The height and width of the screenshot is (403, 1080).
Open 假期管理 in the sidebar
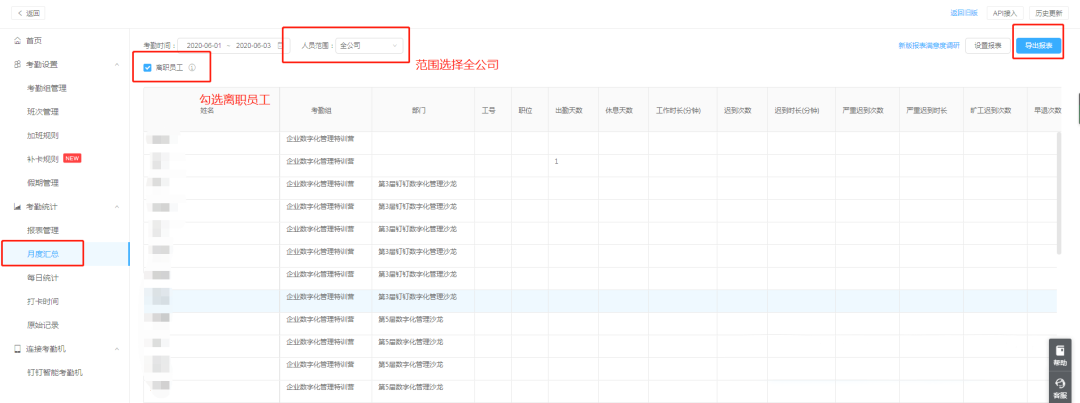(x=43, y=183)
